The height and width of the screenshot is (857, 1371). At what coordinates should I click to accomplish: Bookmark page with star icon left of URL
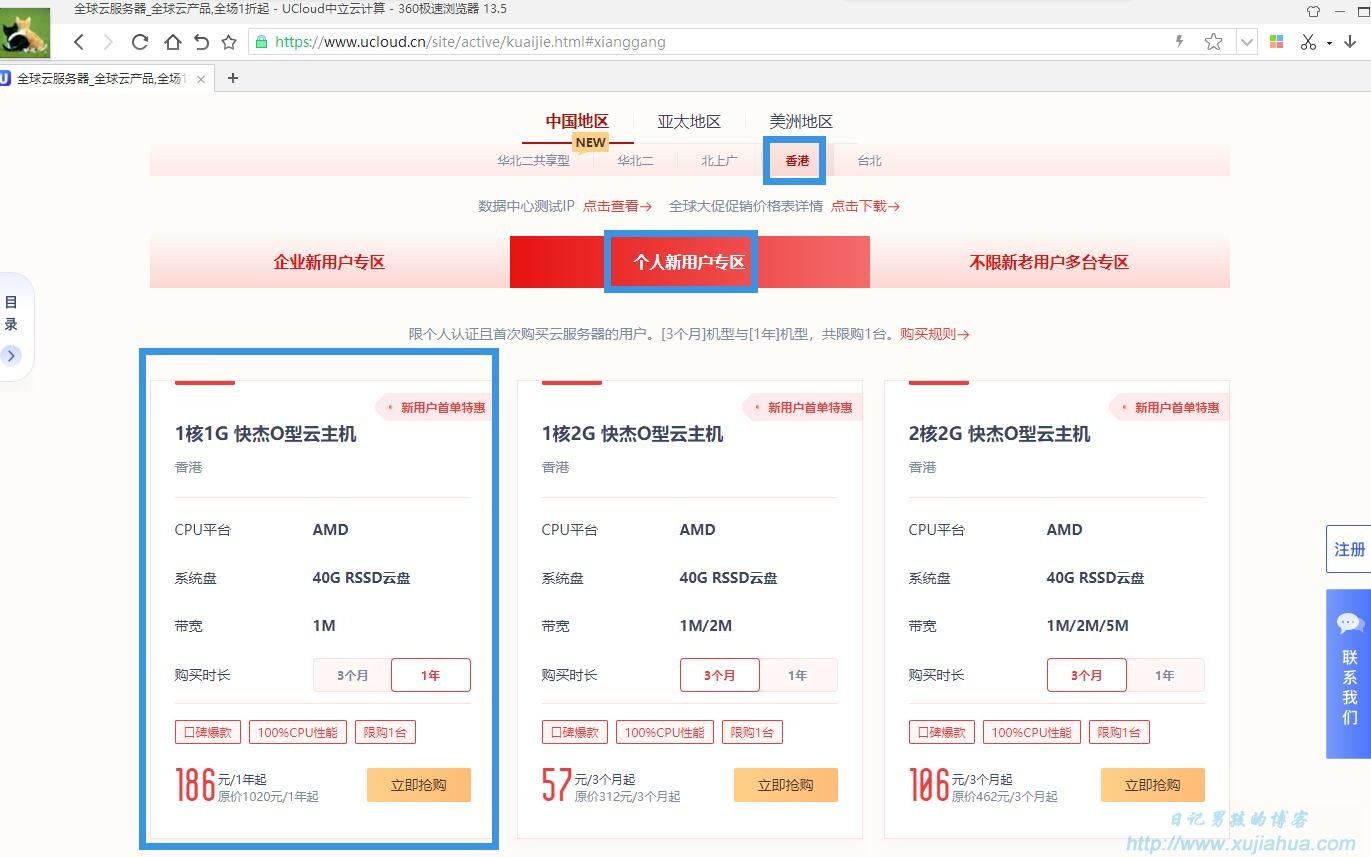coord(229,42)
